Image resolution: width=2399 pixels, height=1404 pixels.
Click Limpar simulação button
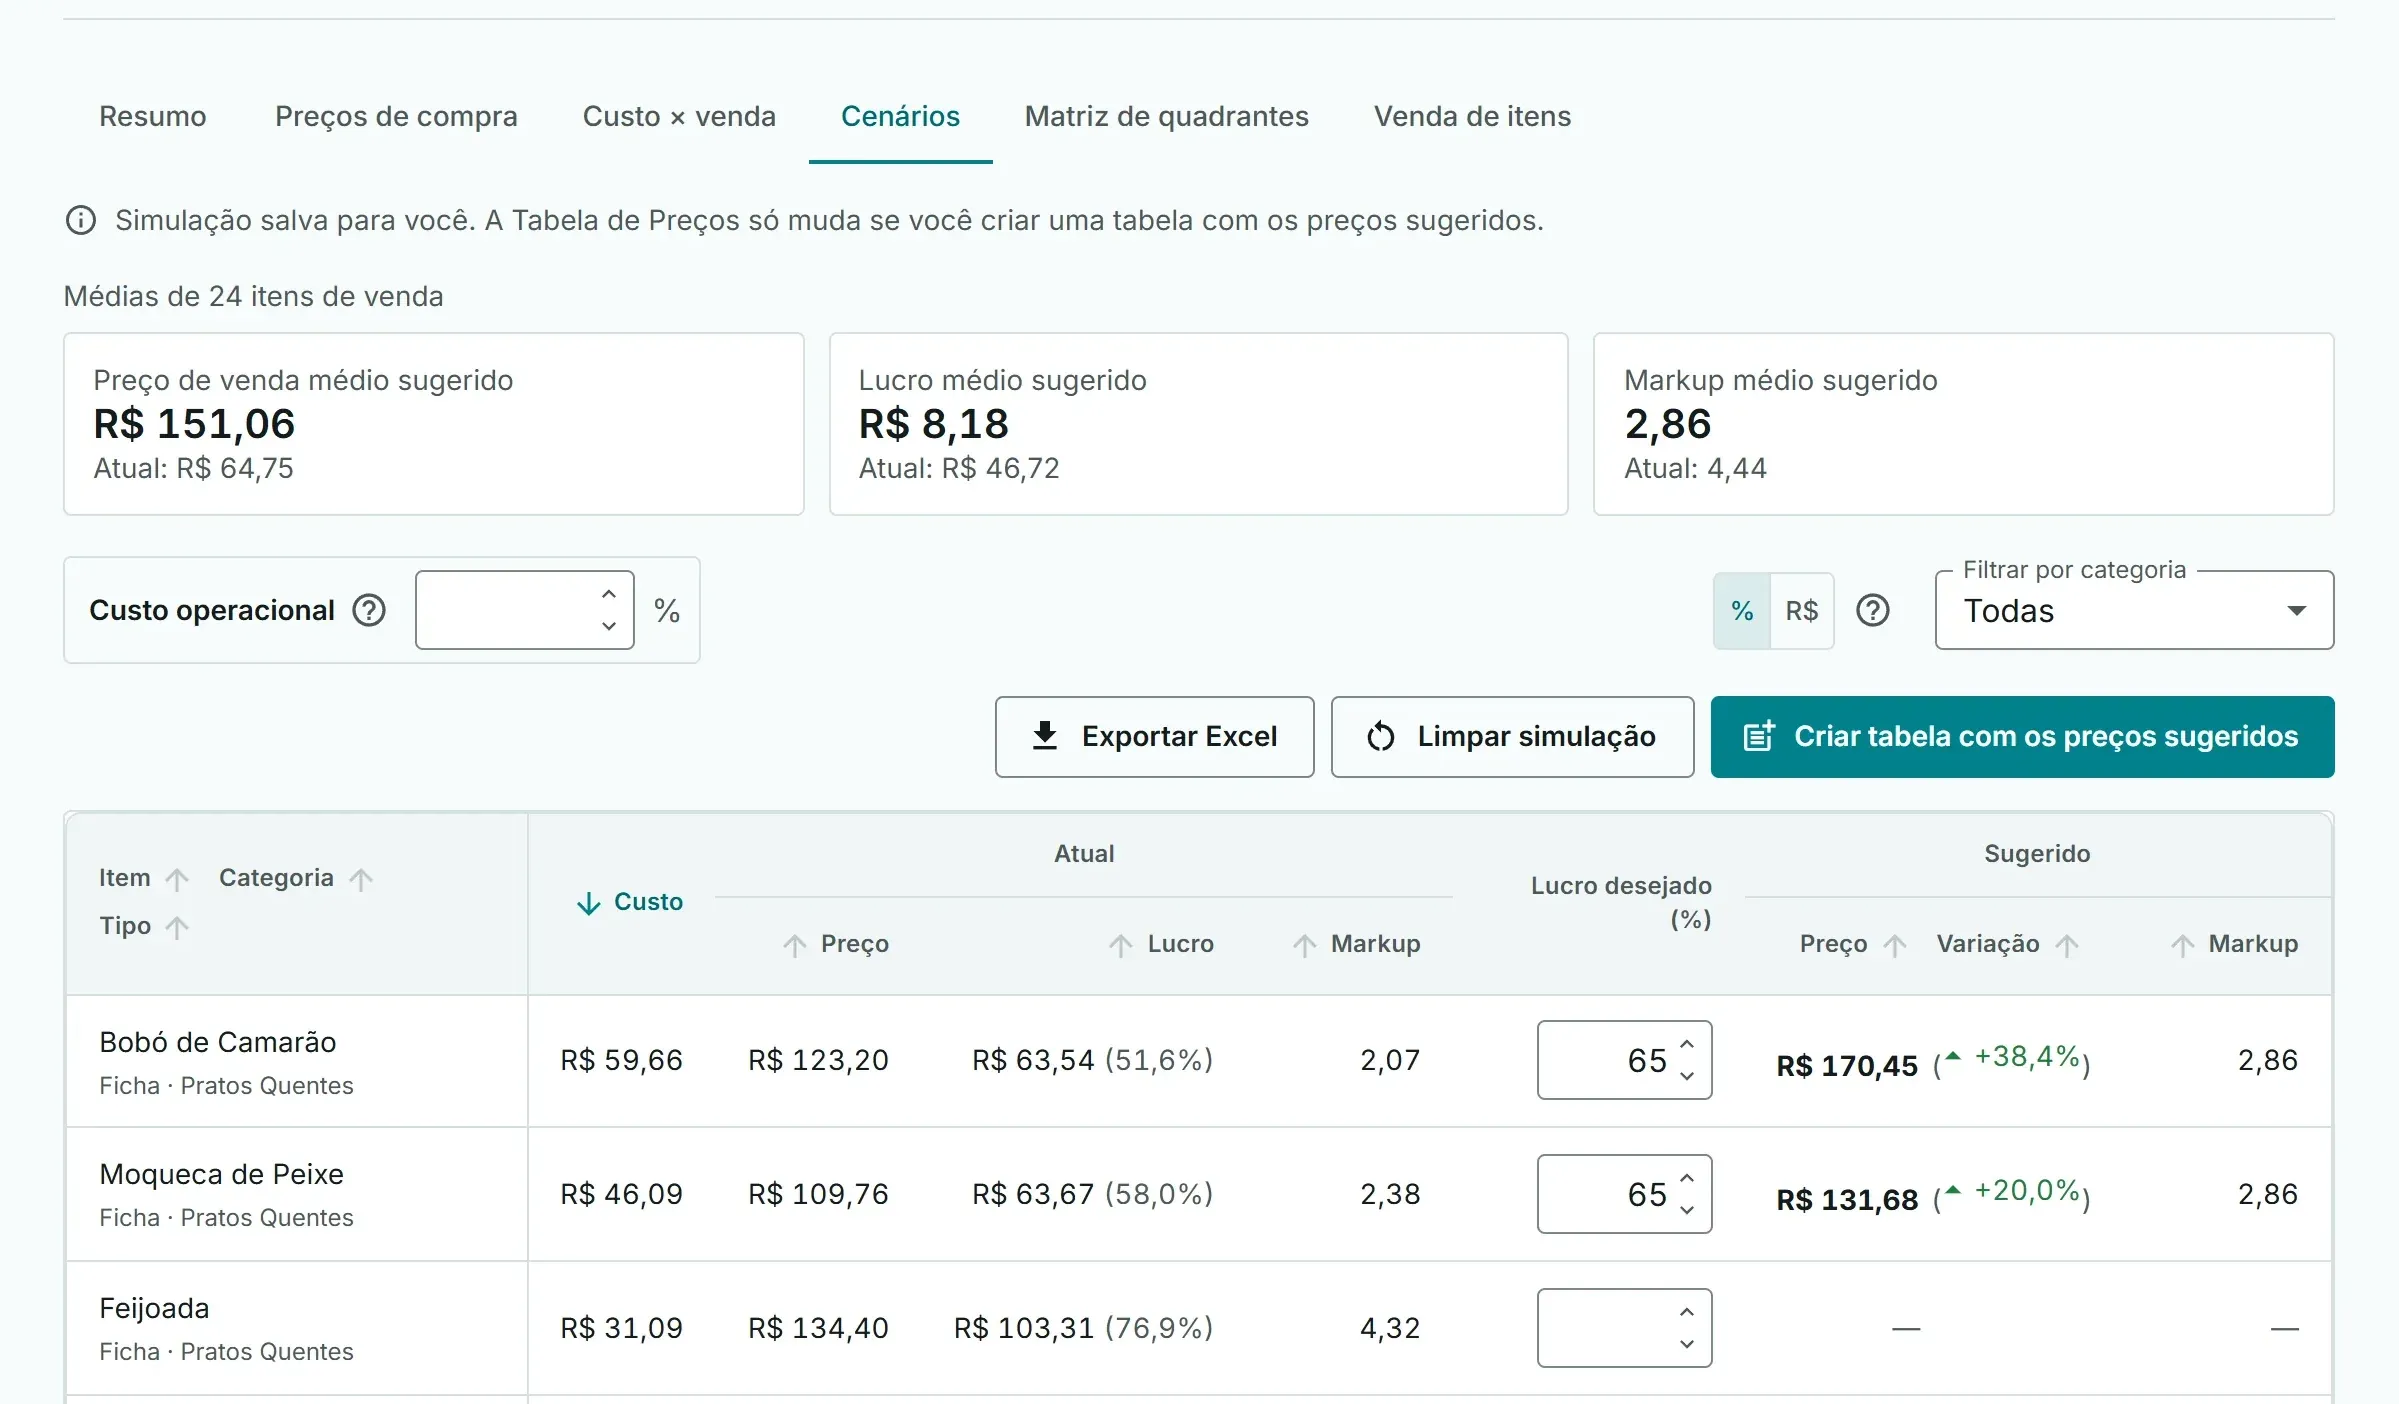(x=1512, y=737)
